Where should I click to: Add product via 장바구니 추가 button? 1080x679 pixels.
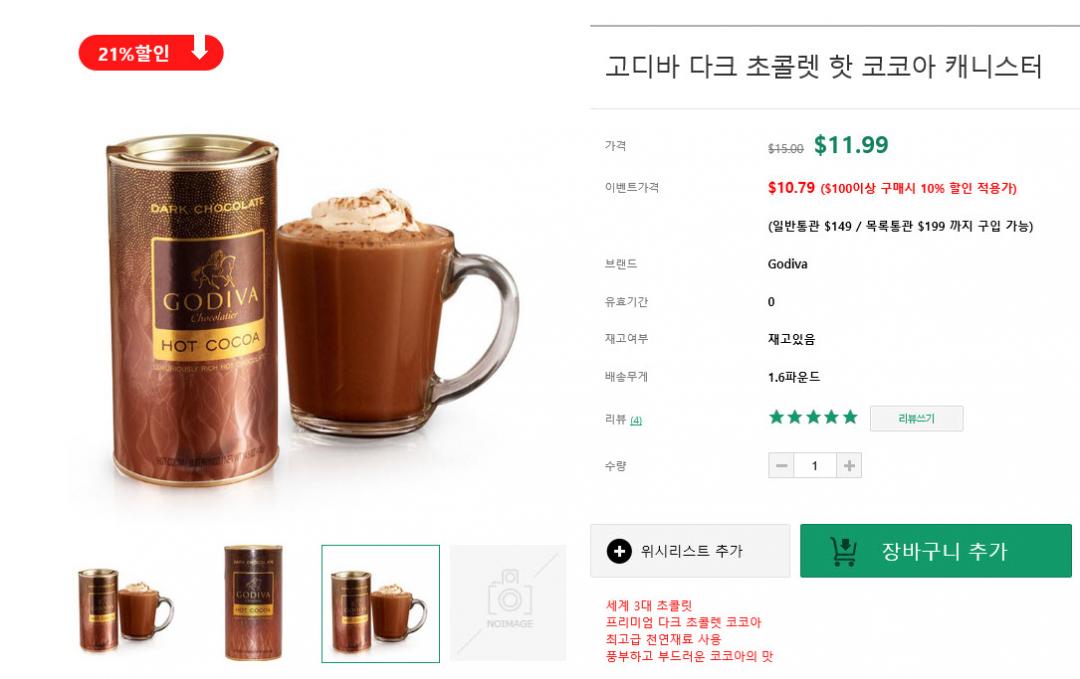coord(935,551)
